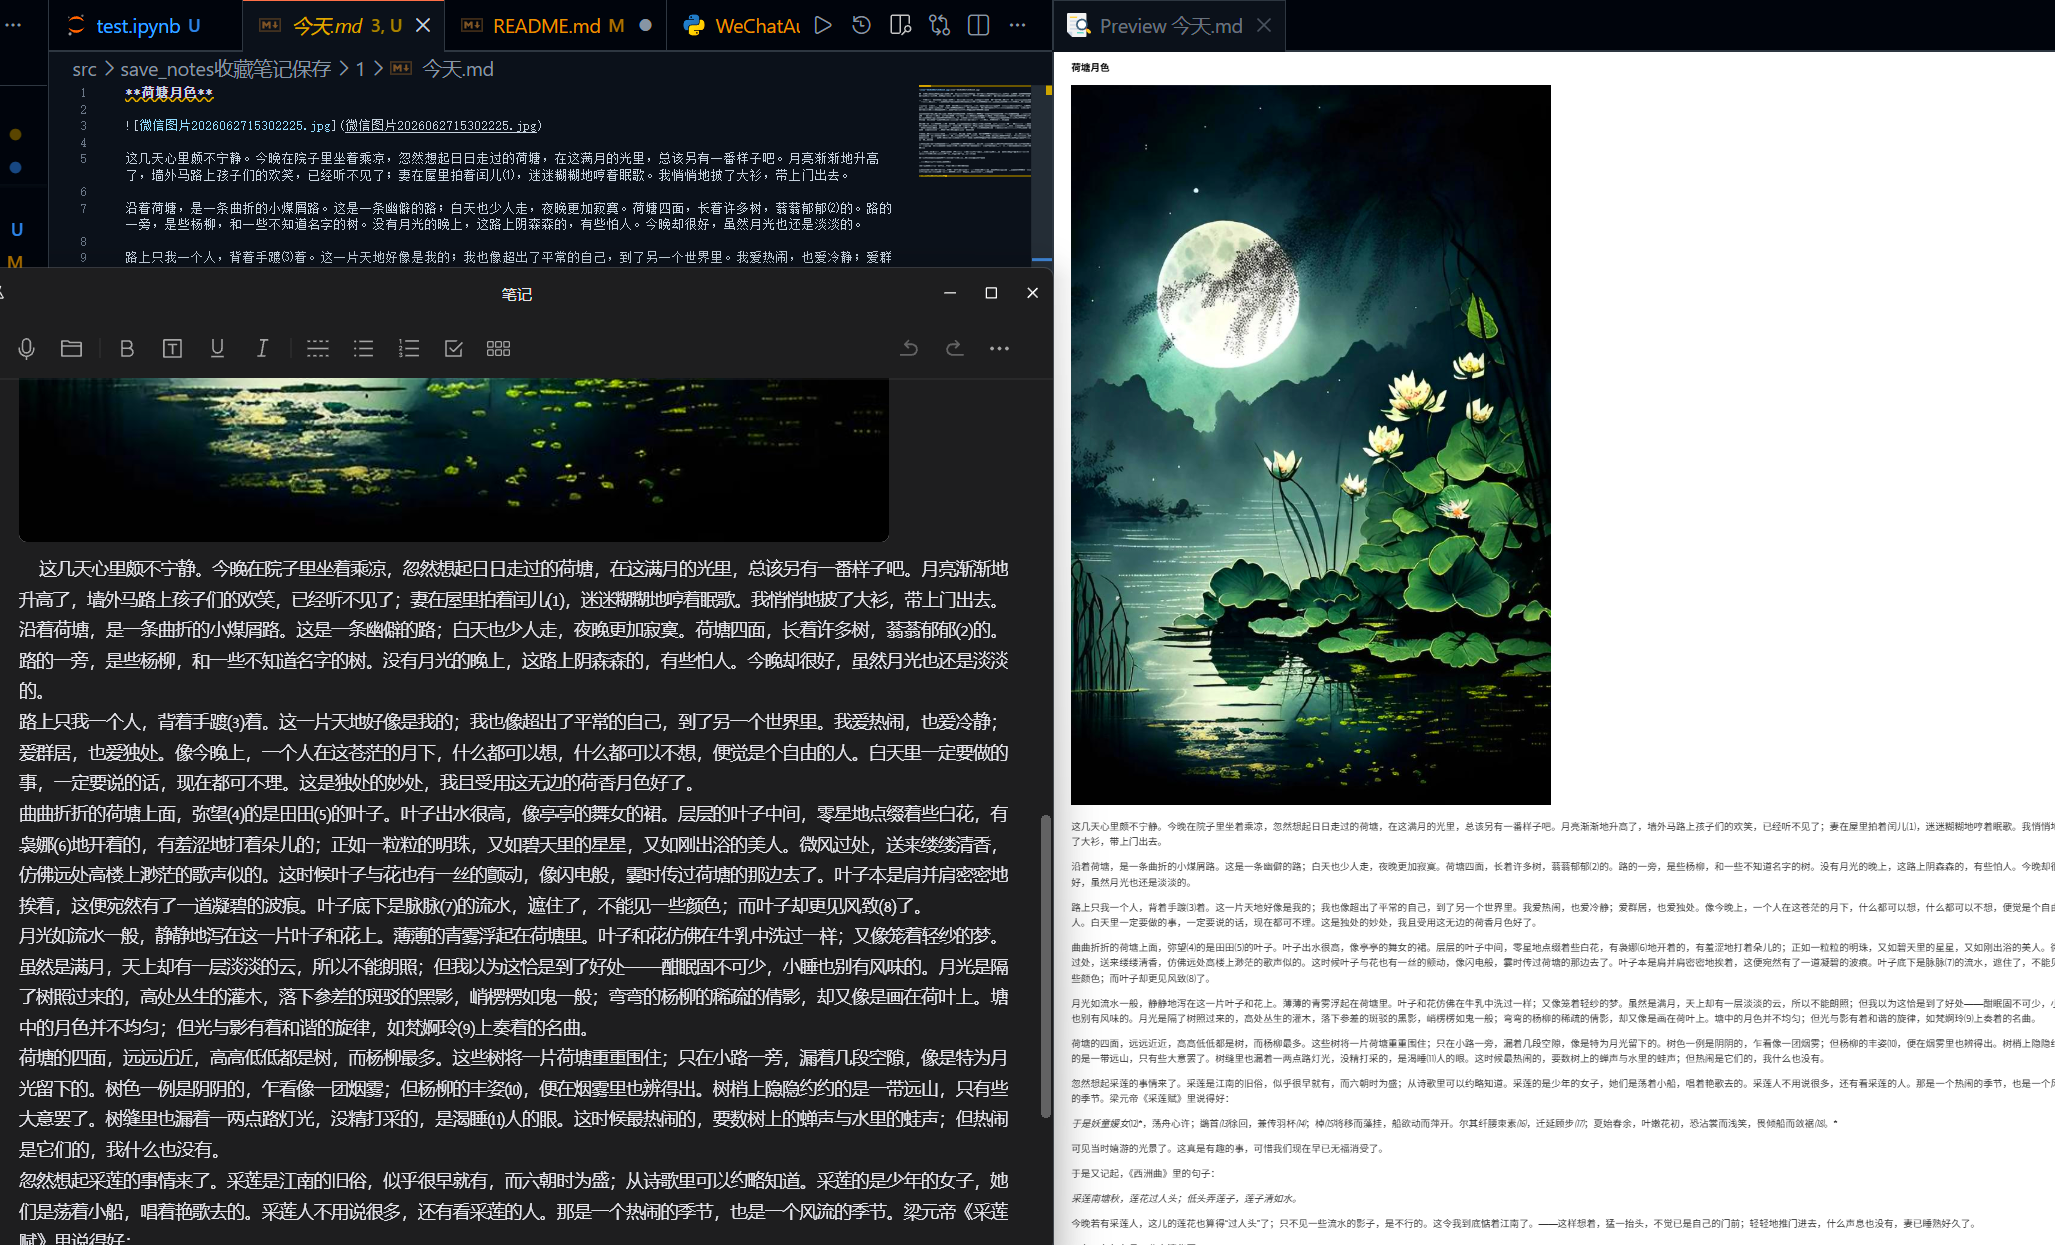This screenshot has width=2055, height=1245.
Task: Switch to the test.ipynb tab
Action: [145, 25]
